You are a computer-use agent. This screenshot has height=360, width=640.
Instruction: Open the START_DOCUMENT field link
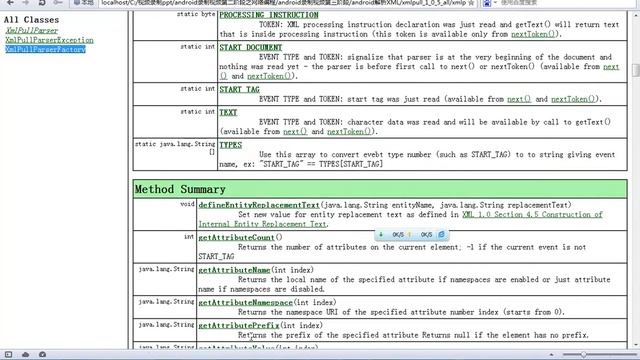[x=251, y=47]
